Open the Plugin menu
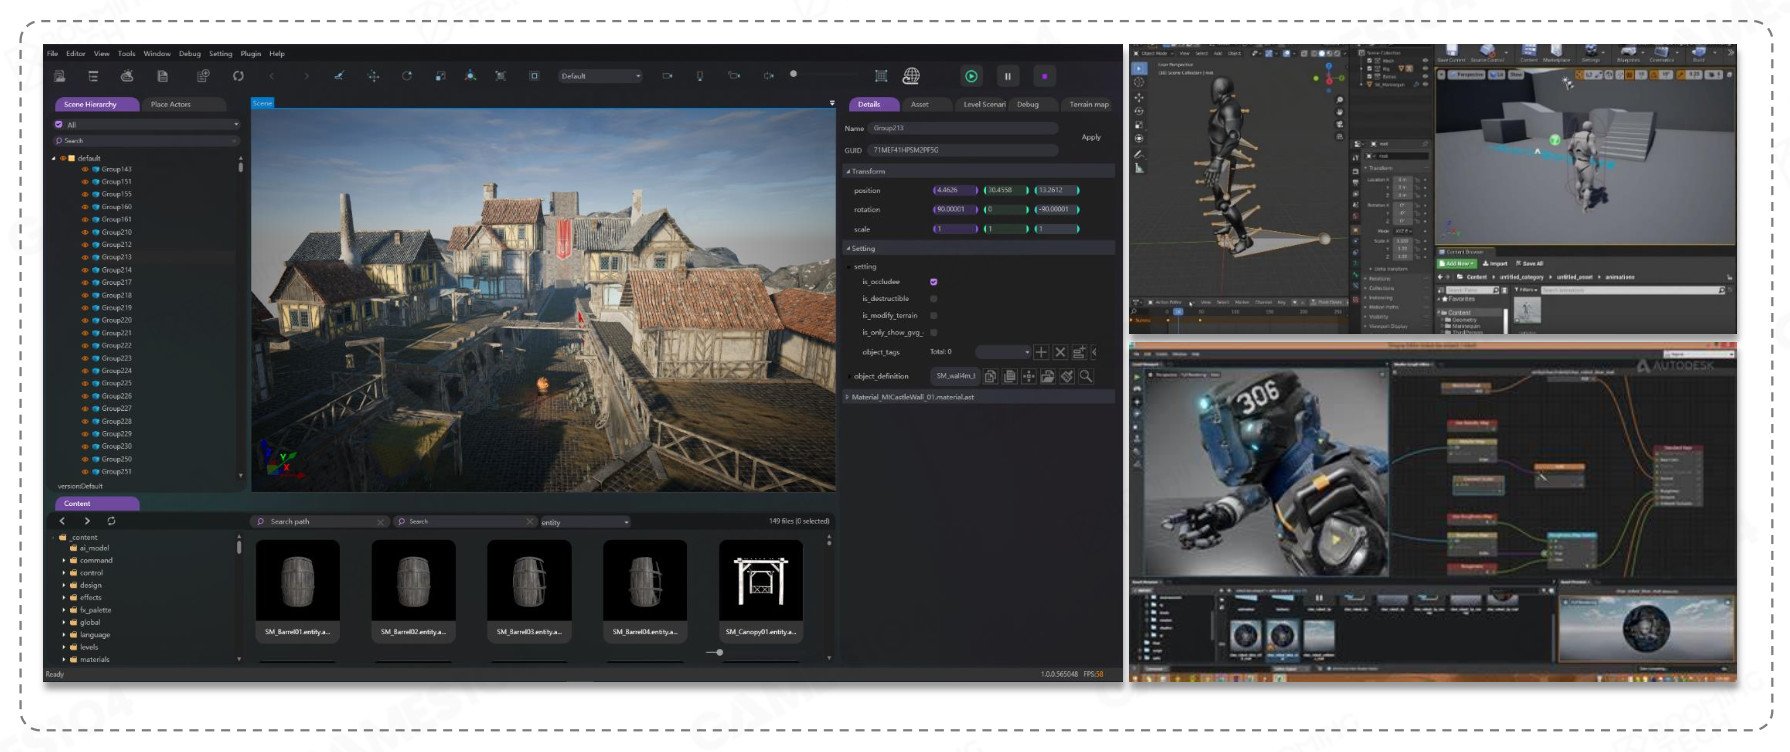 coord(250,54)
